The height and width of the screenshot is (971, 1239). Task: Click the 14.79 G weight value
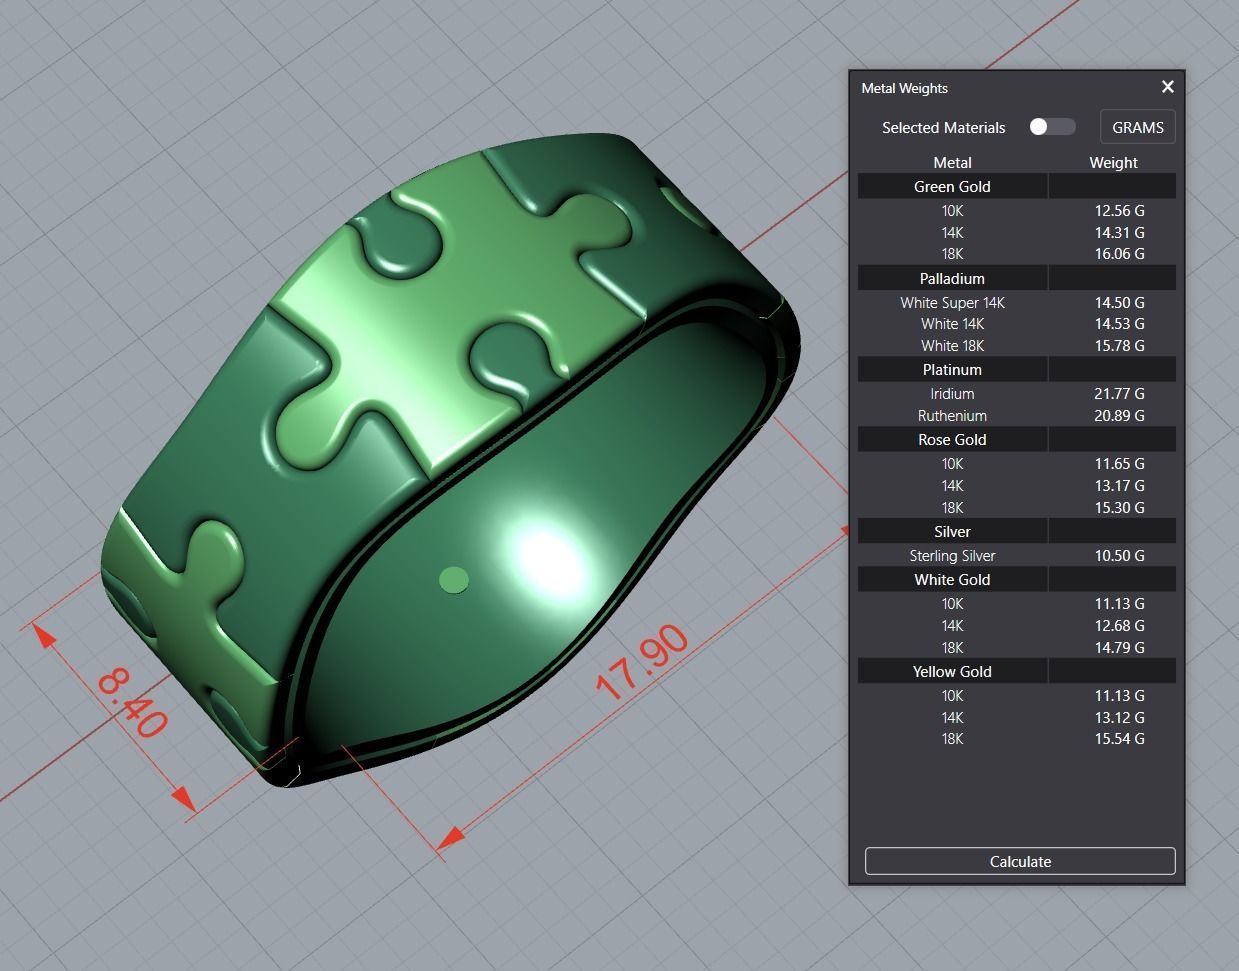pos(1119,648)
